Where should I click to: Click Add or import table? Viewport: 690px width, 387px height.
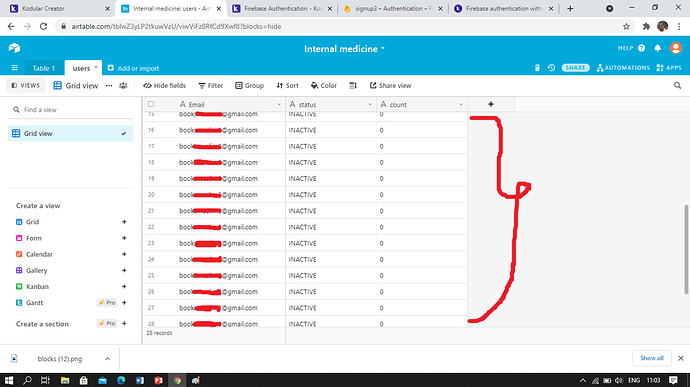[133, 68]
